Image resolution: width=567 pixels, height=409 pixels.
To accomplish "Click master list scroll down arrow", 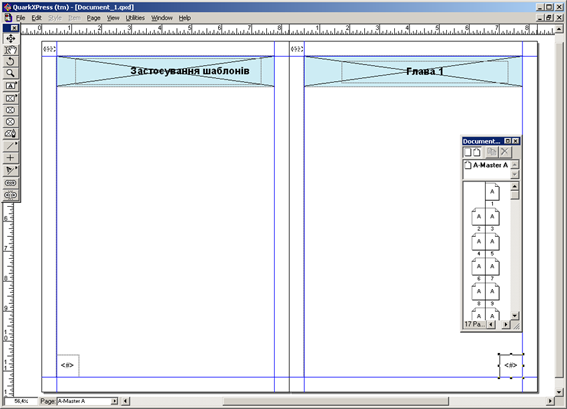I will 515,174.
